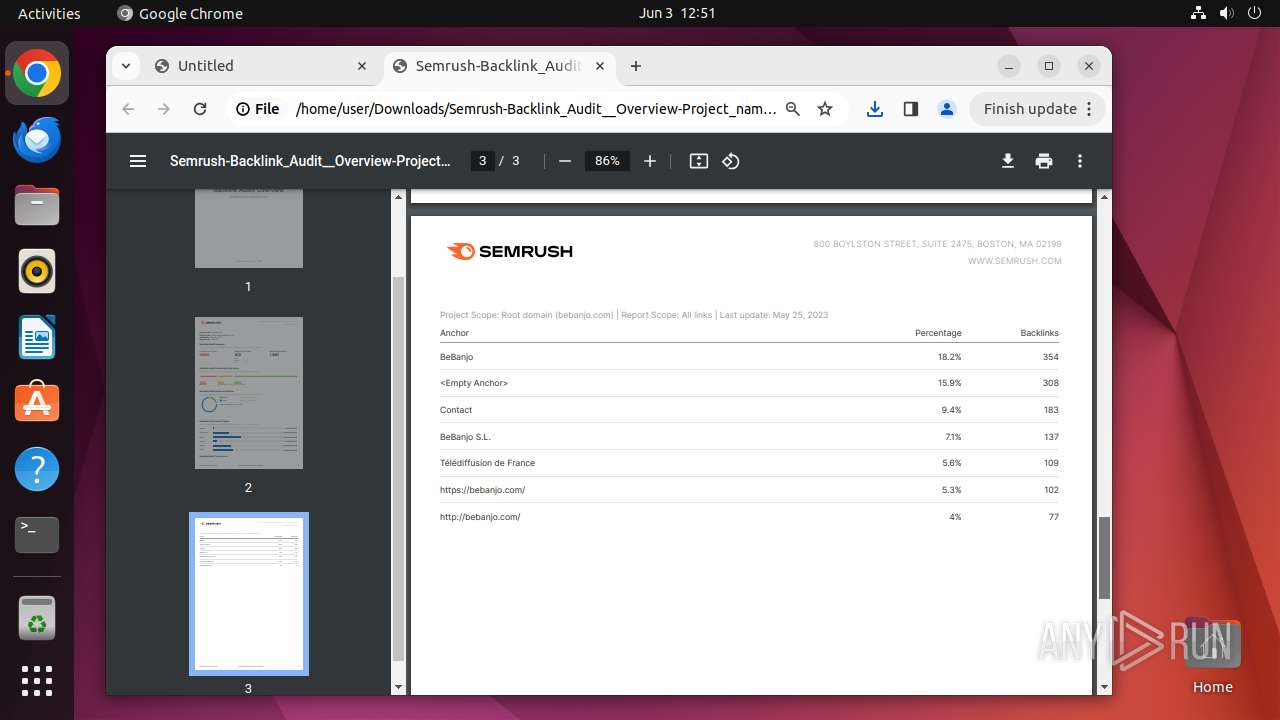Expand the tab search dropdown arrow
1280x720 pixels.
(126, 66)
